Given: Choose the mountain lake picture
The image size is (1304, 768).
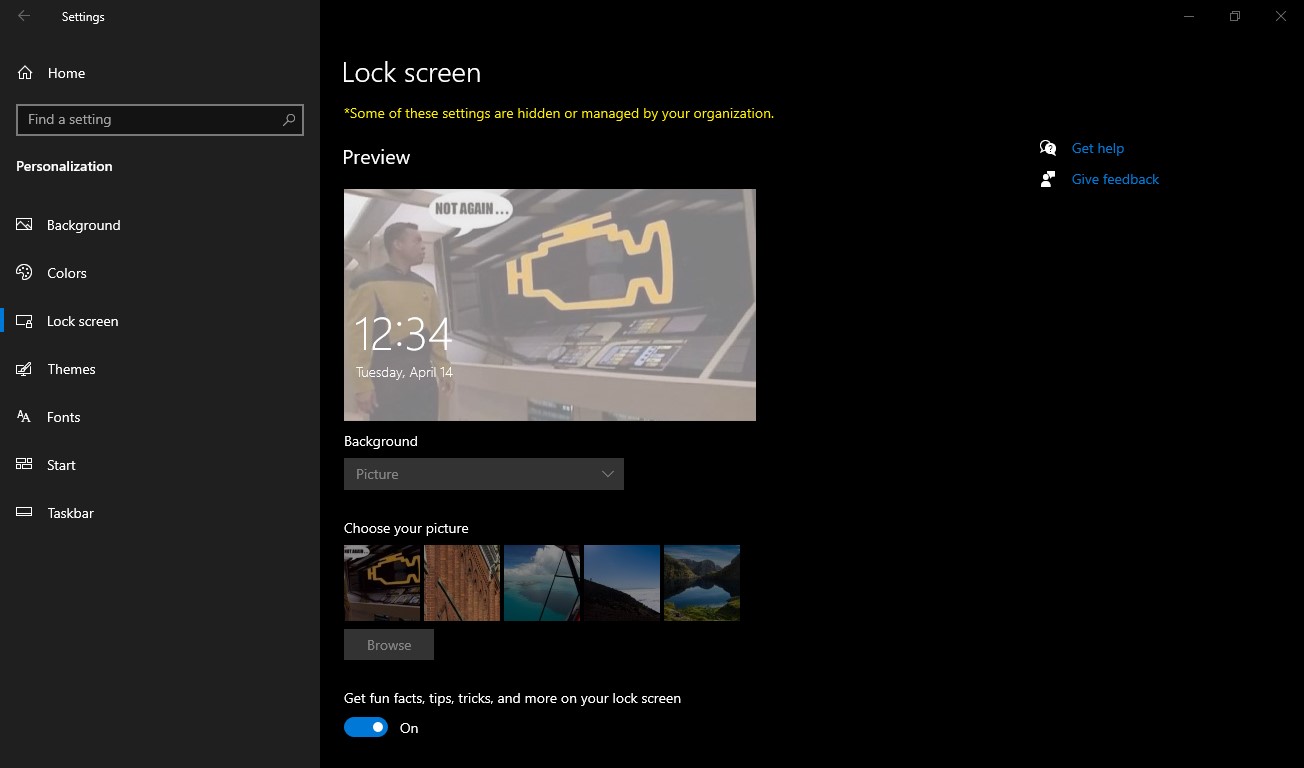Looking at the screenshot, I should point(702,583).
